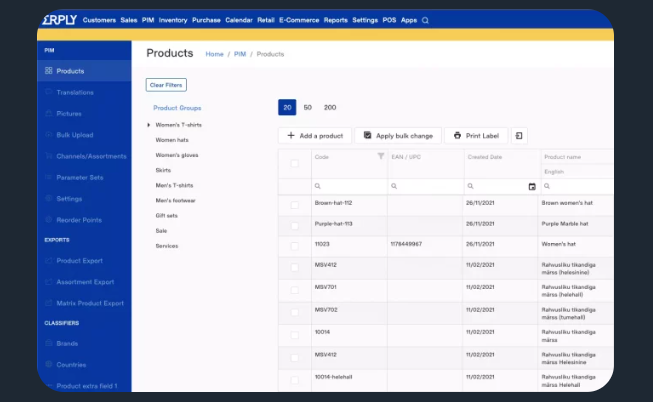Click the icon beside sidebar Settings item
The width and height of the screenshot is (653, 402).
click(48, 198)
